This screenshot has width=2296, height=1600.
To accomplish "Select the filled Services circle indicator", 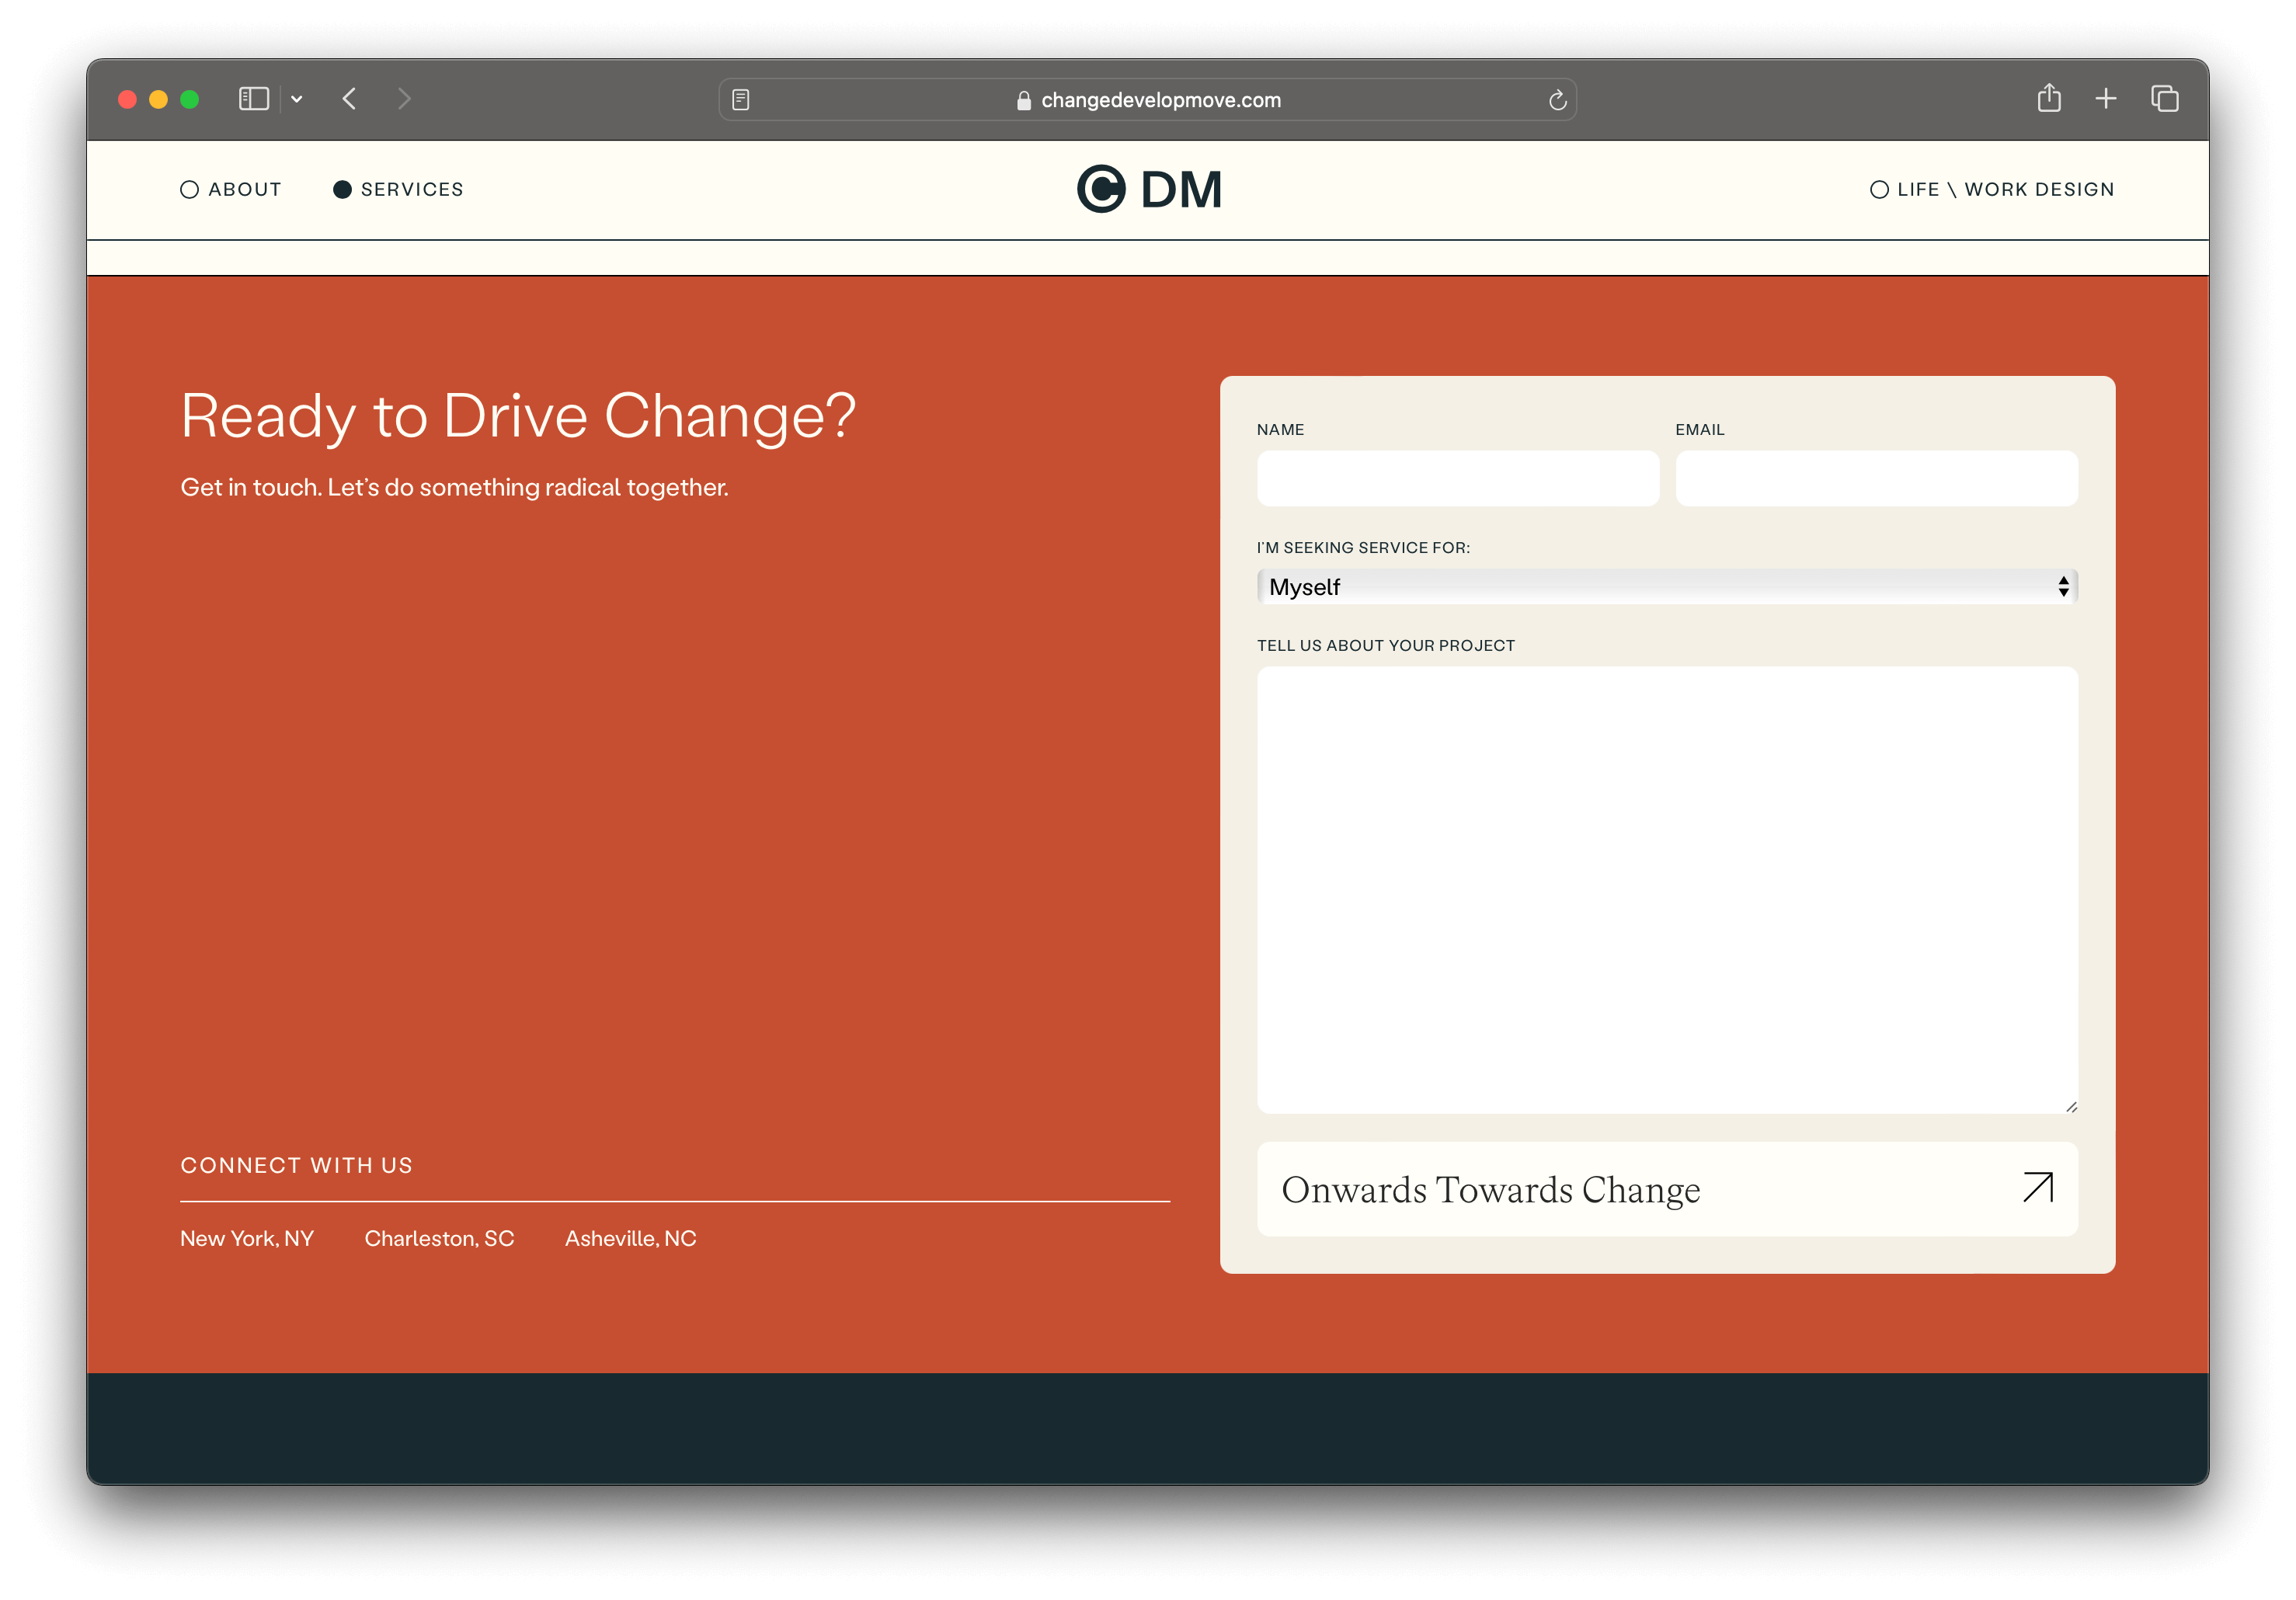I will (x=342, y=190).
